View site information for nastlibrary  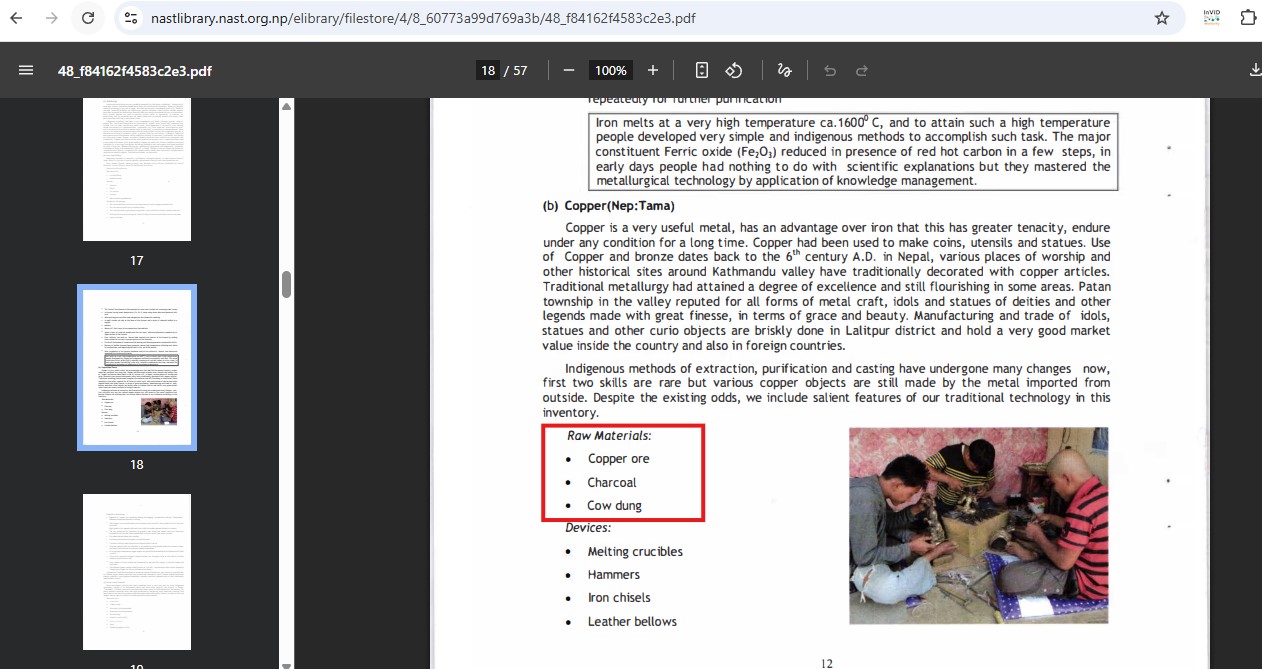[x=131, y=18]
